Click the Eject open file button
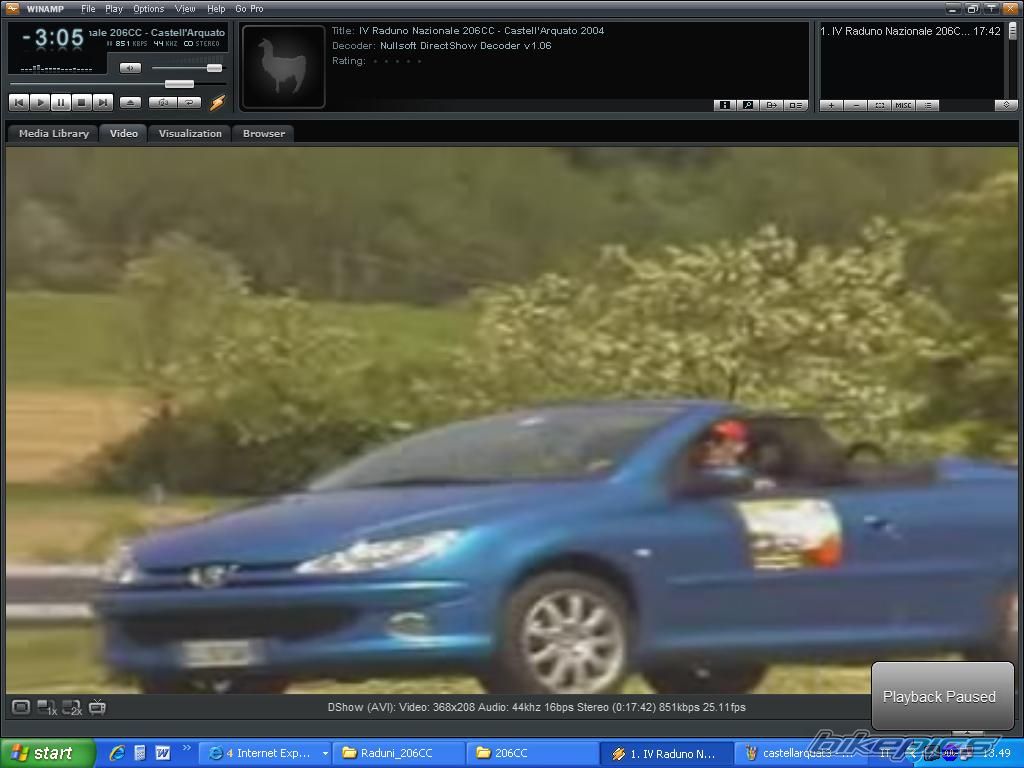The image size is (1024, 768). pyautogui.click(x=130, y=102)
